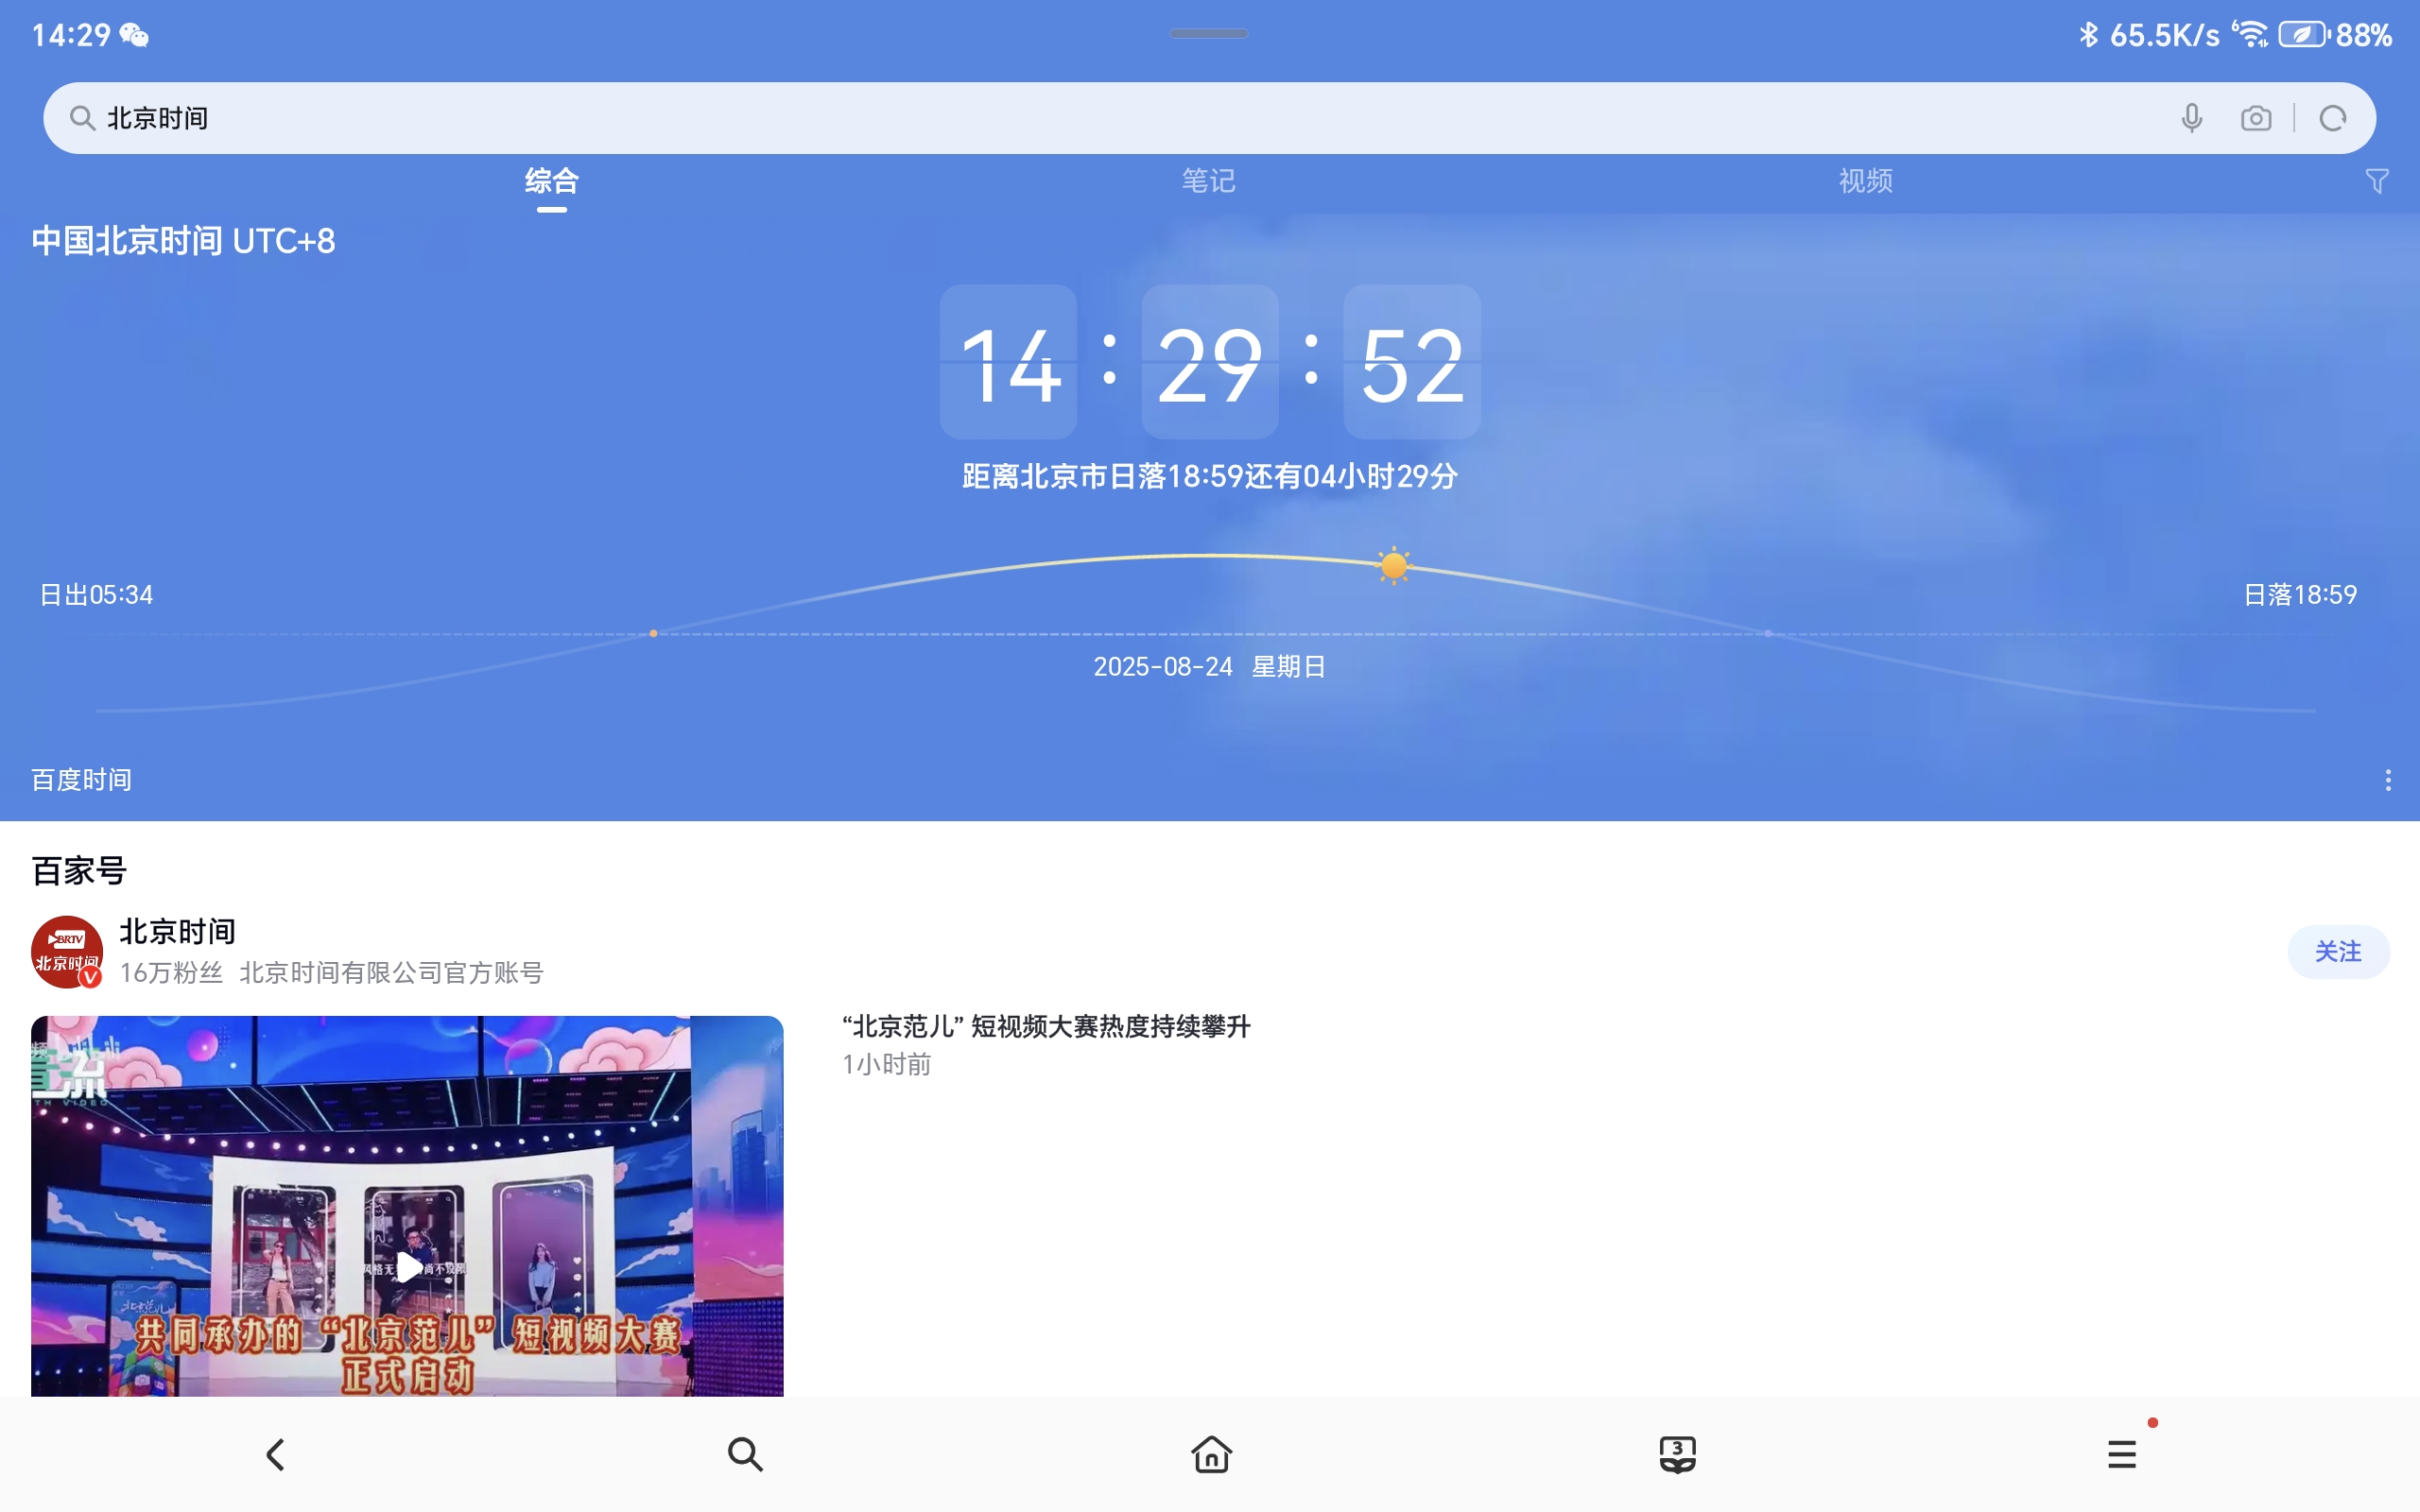Open three-dot more options on time card
The width and height of the screenshot is (2420, 1512).
[2388, 780]
